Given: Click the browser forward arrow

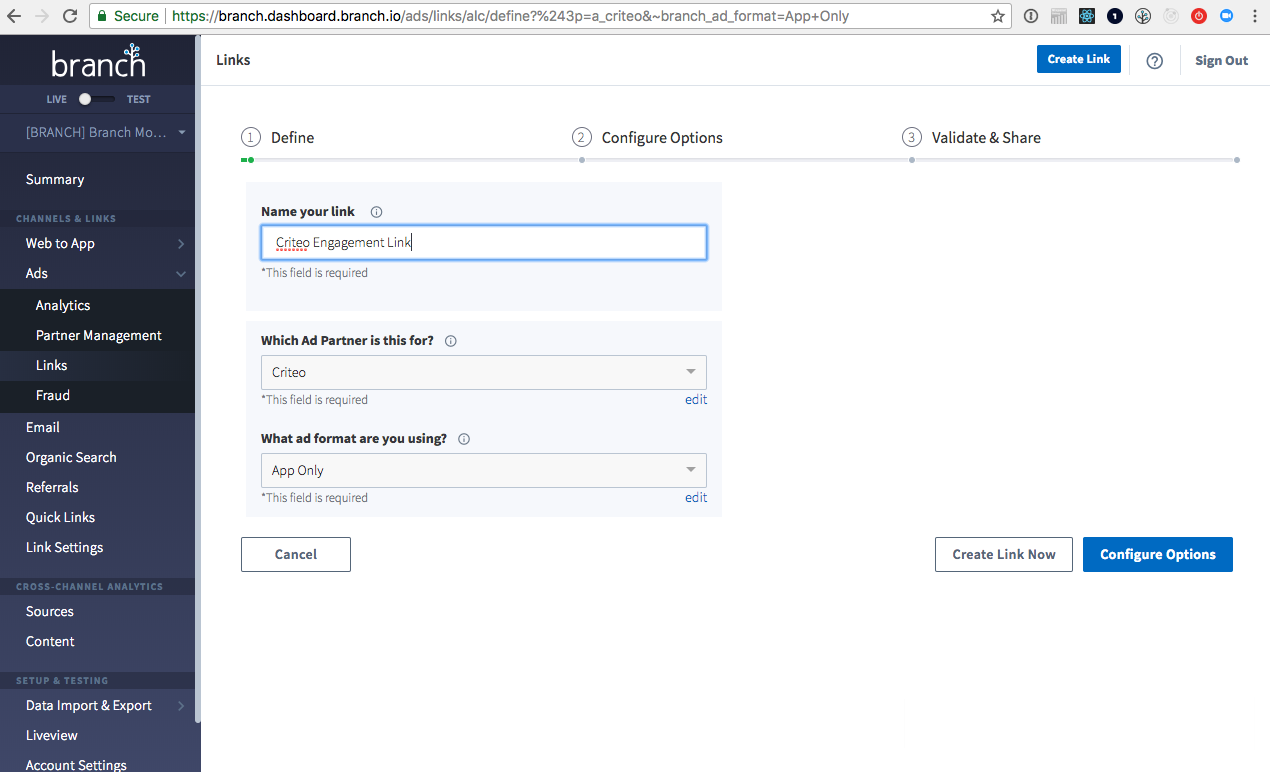Looking at the screenshot, I should tap(42, 16).
